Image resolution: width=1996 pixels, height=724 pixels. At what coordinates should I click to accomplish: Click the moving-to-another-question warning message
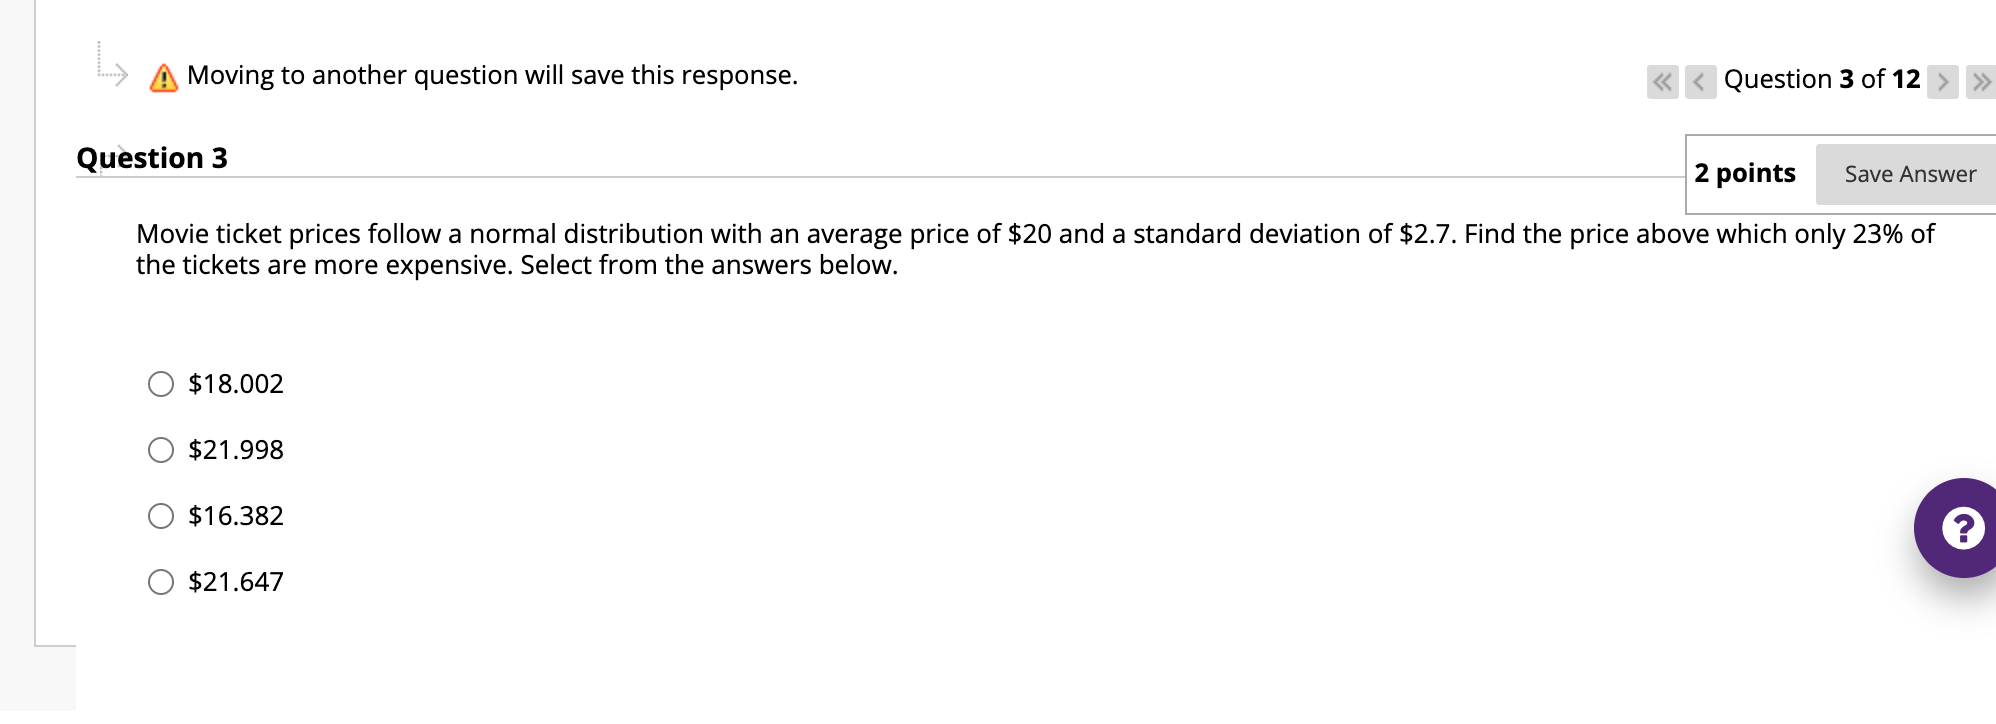point(490,75)
